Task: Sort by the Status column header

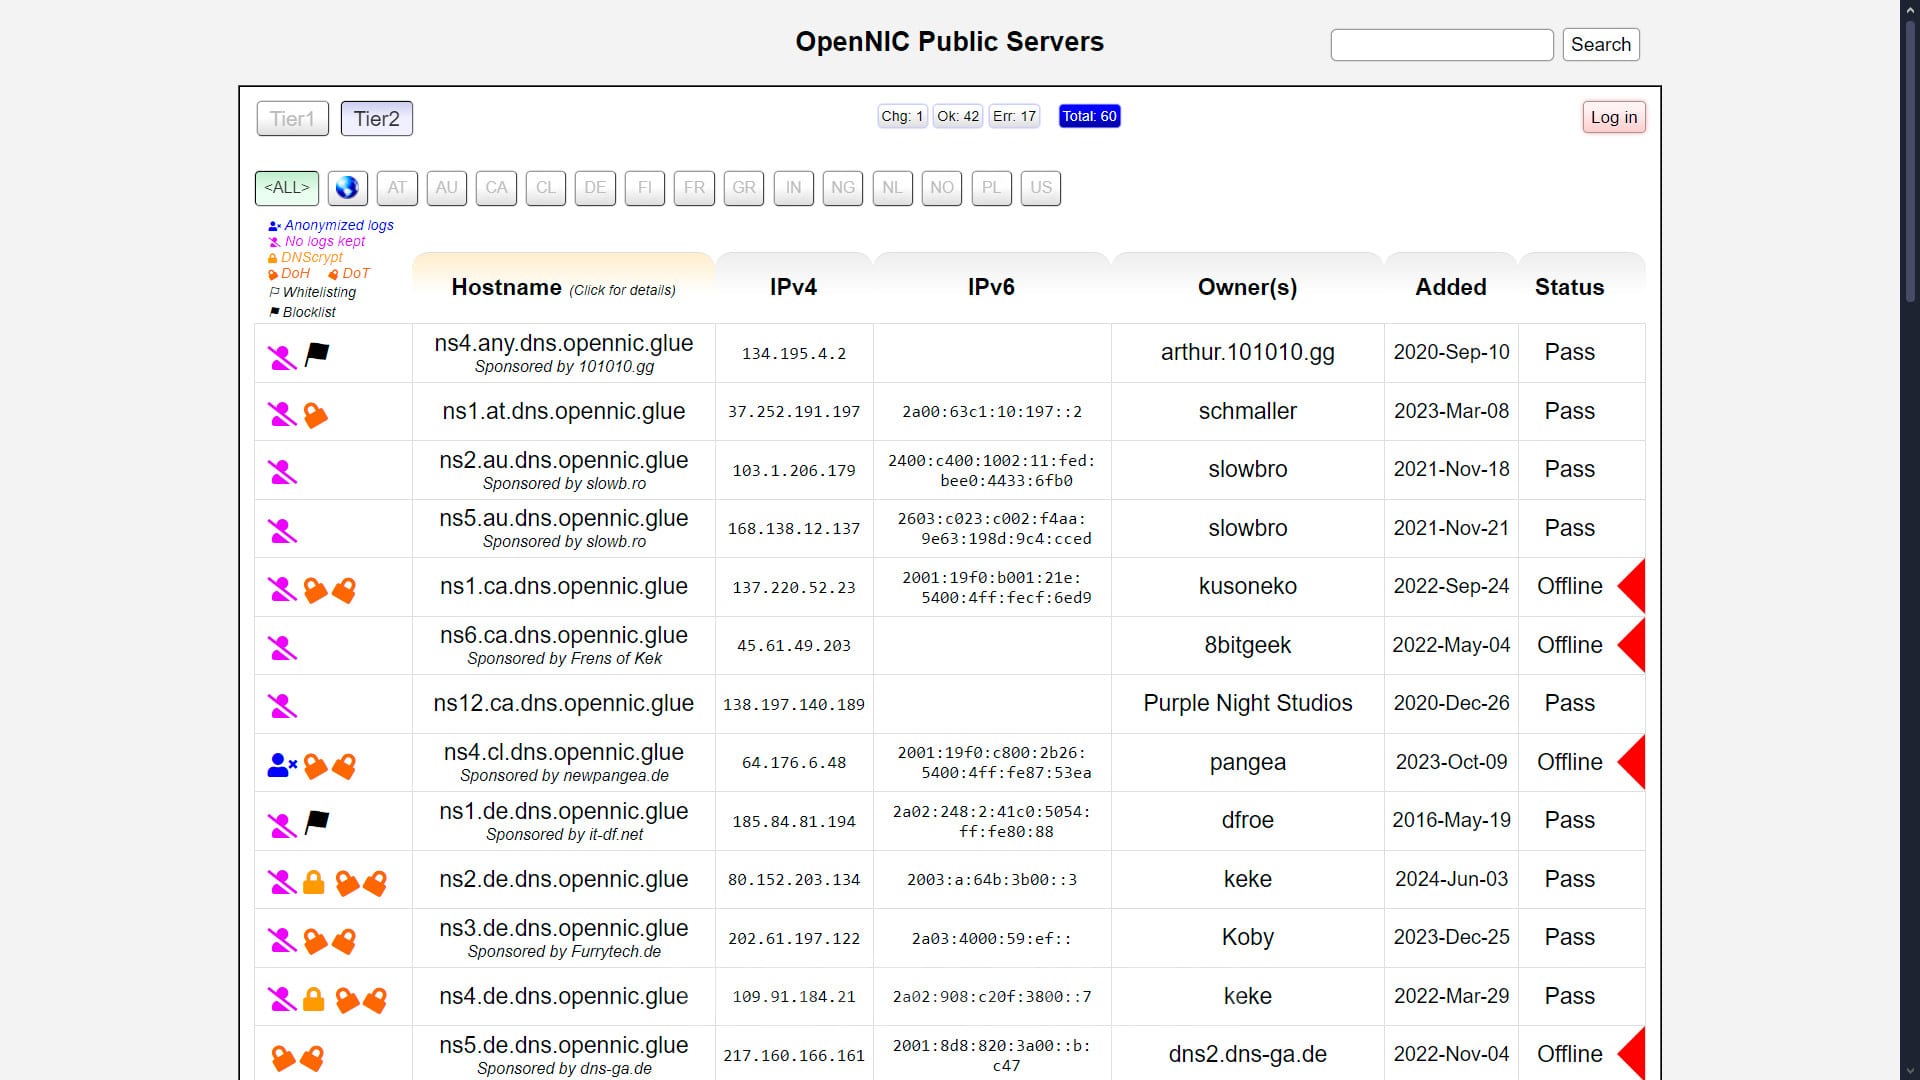Action: coord(1569,288)
